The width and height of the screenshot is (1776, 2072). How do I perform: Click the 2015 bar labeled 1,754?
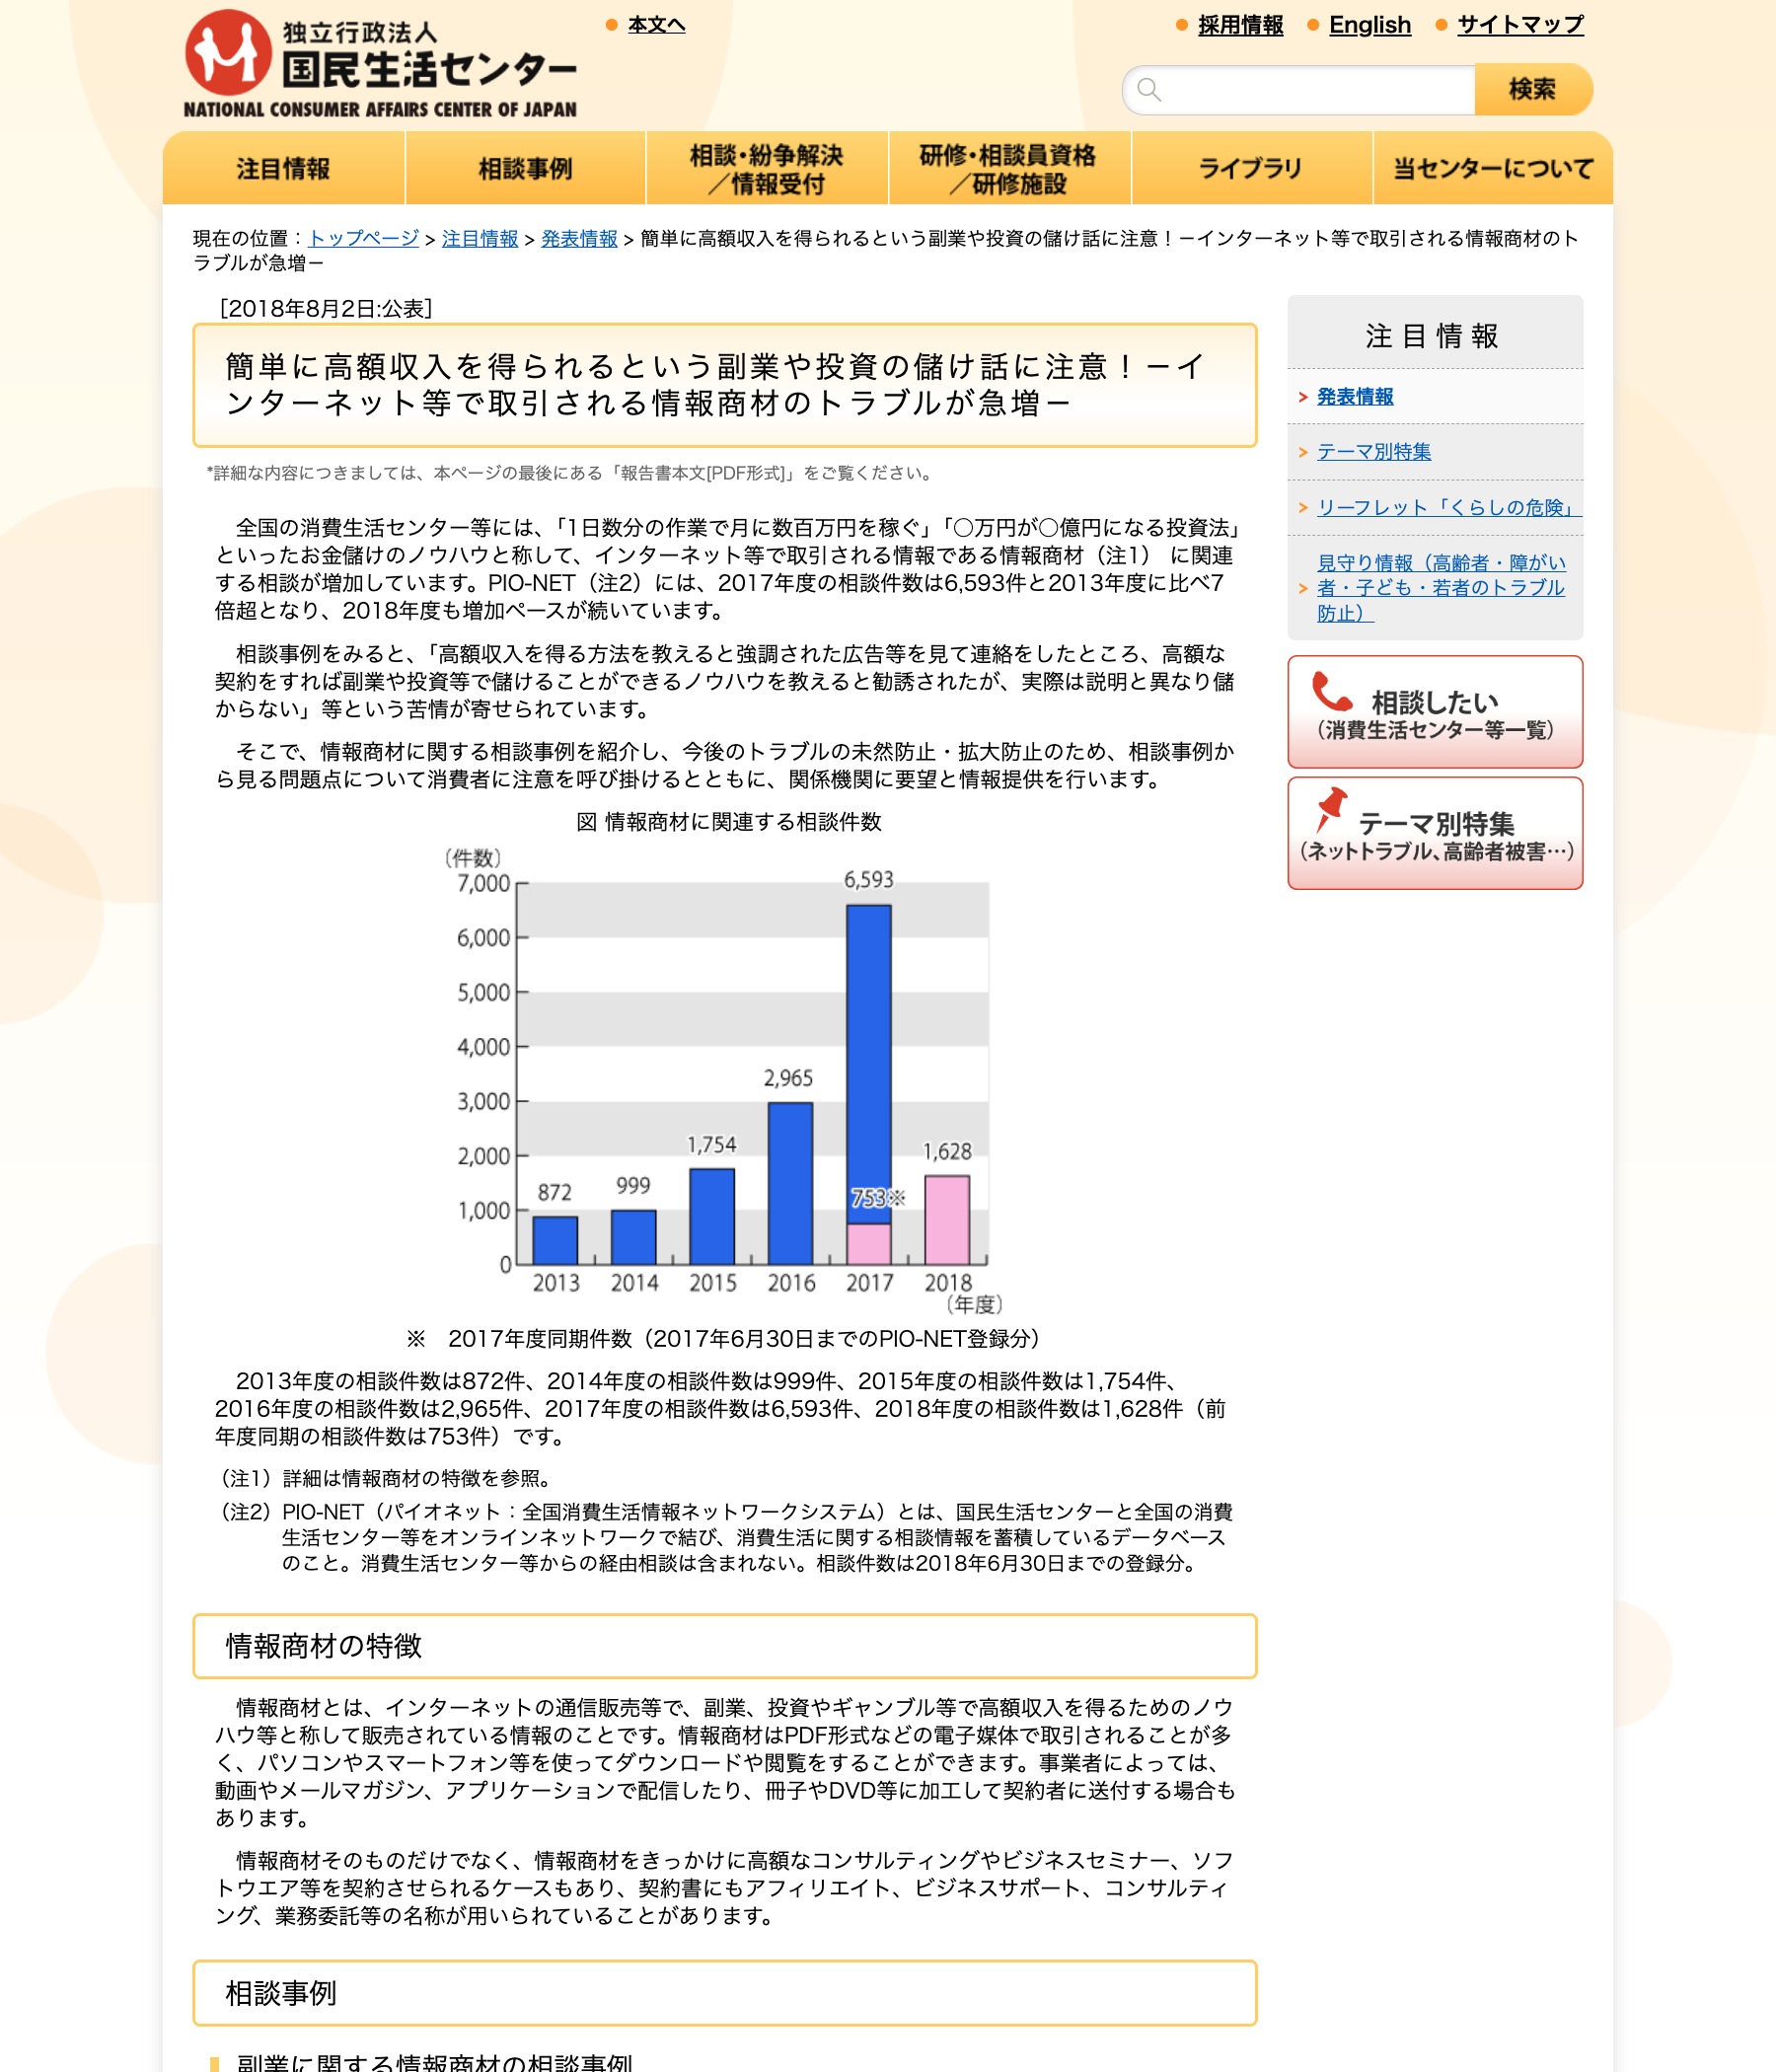[712, 1216]
